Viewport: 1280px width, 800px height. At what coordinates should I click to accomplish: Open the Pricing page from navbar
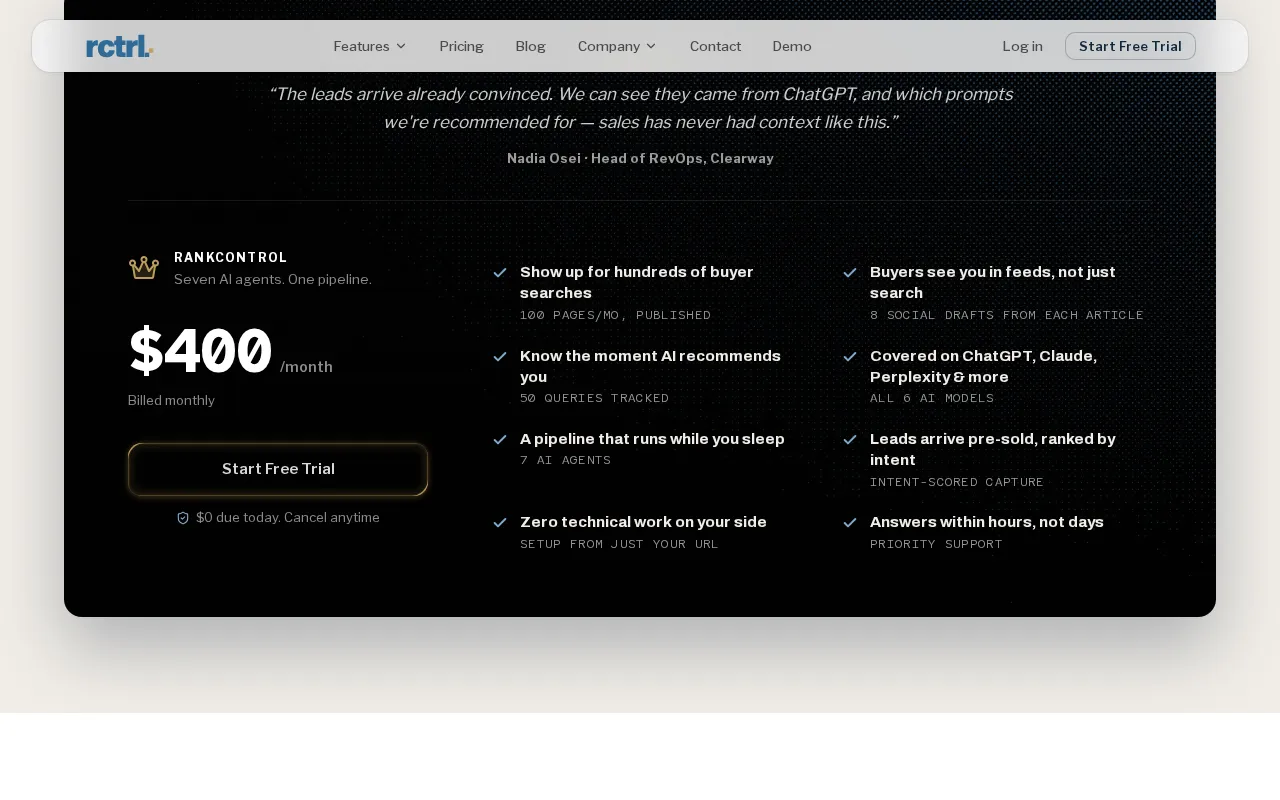[461, 46]
